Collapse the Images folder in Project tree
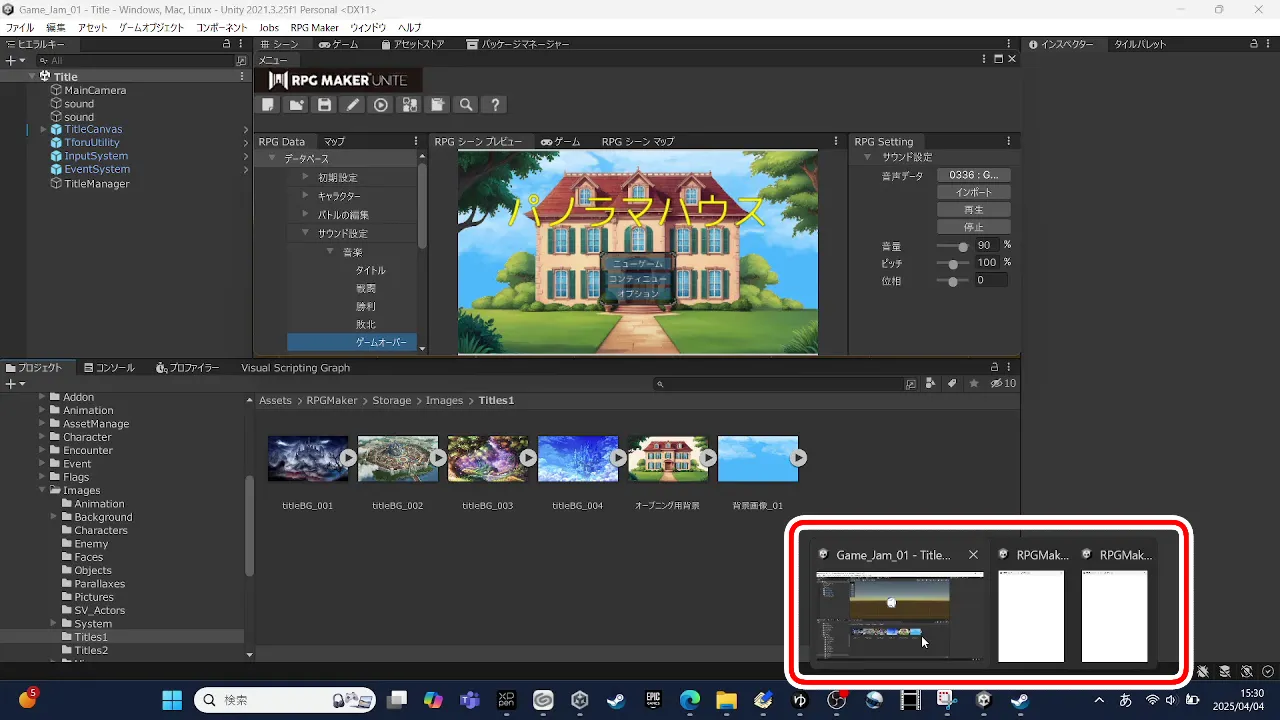The width and height of the screenshot is (1280, 720). [43, 490]
